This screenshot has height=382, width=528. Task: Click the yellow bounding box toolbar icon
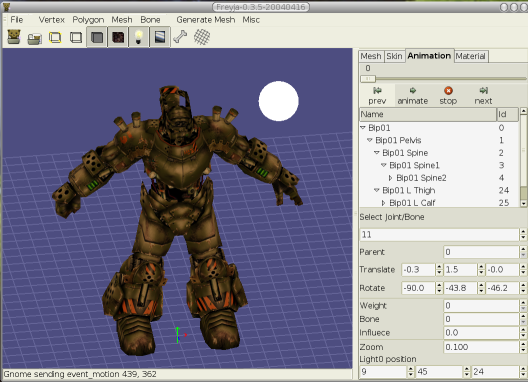55,37
